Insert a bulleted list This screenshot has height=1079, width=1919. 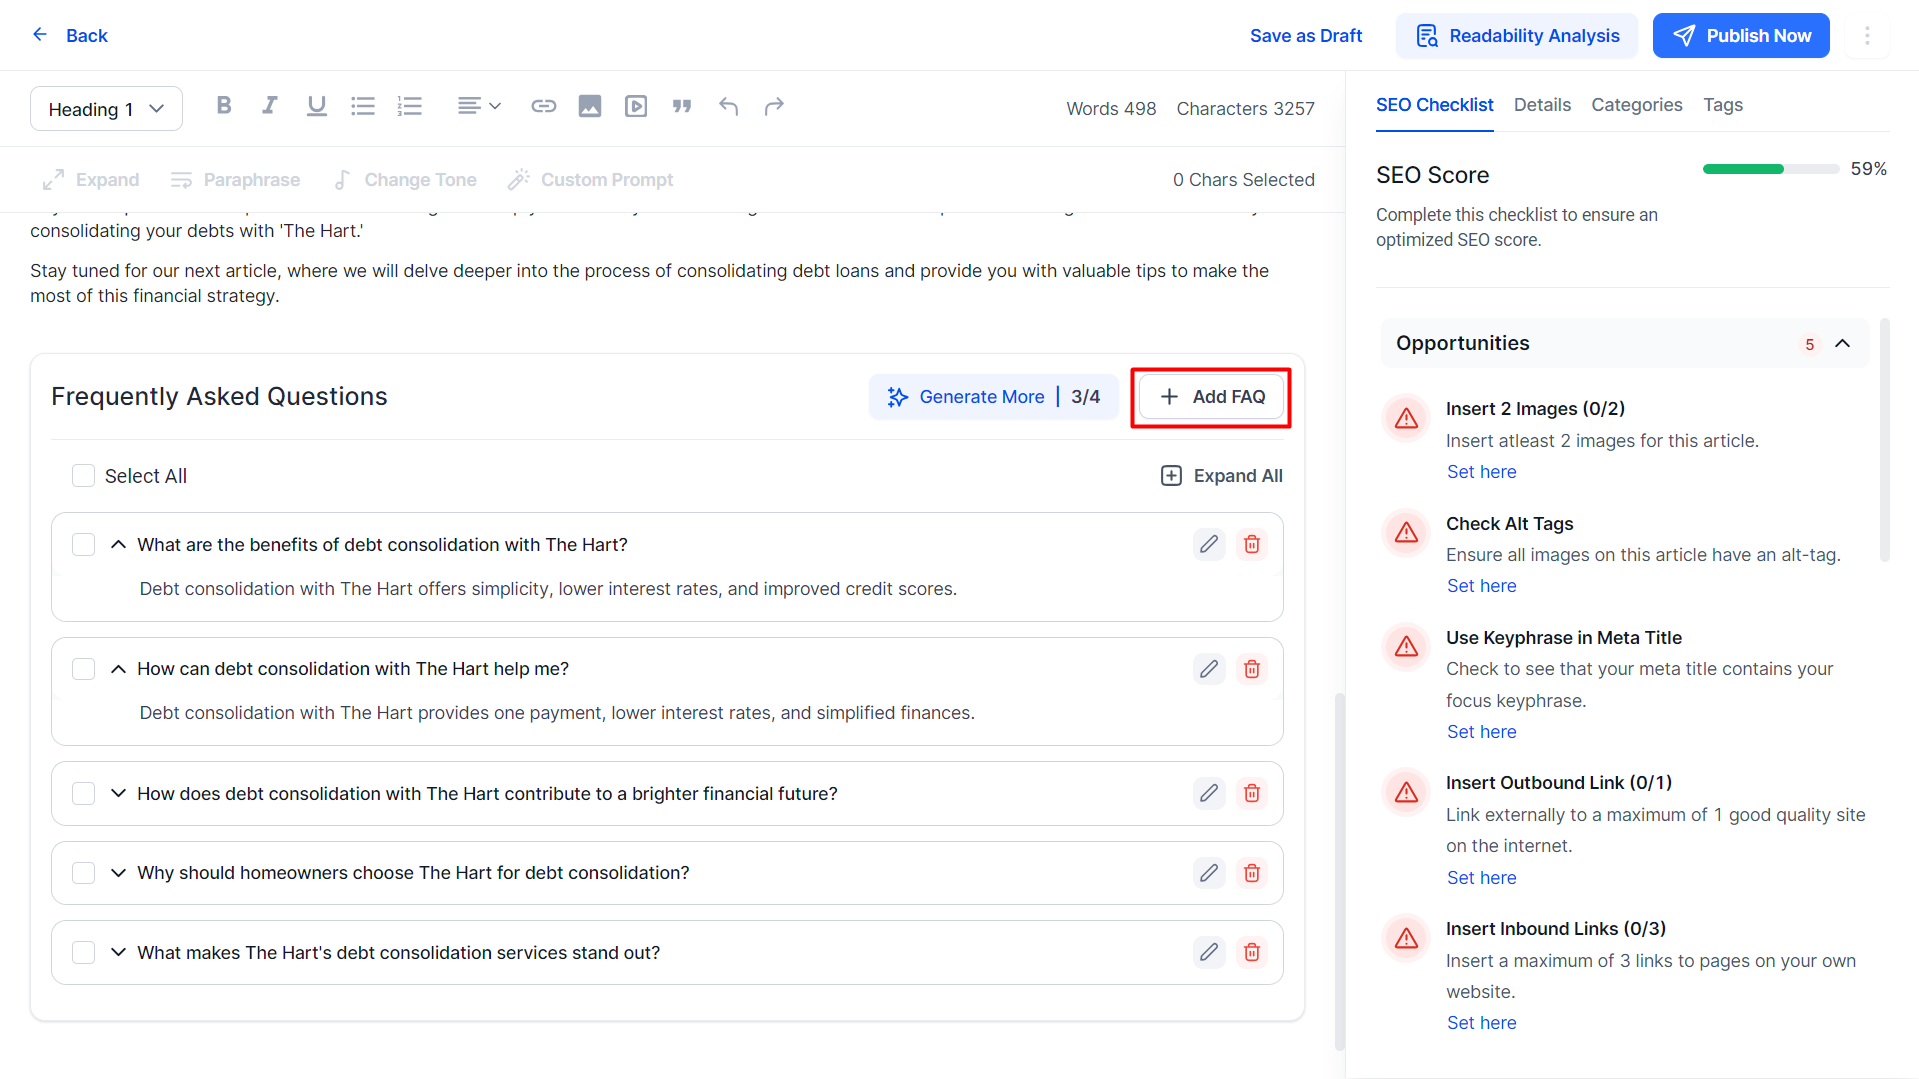click(x=363, y=106)
